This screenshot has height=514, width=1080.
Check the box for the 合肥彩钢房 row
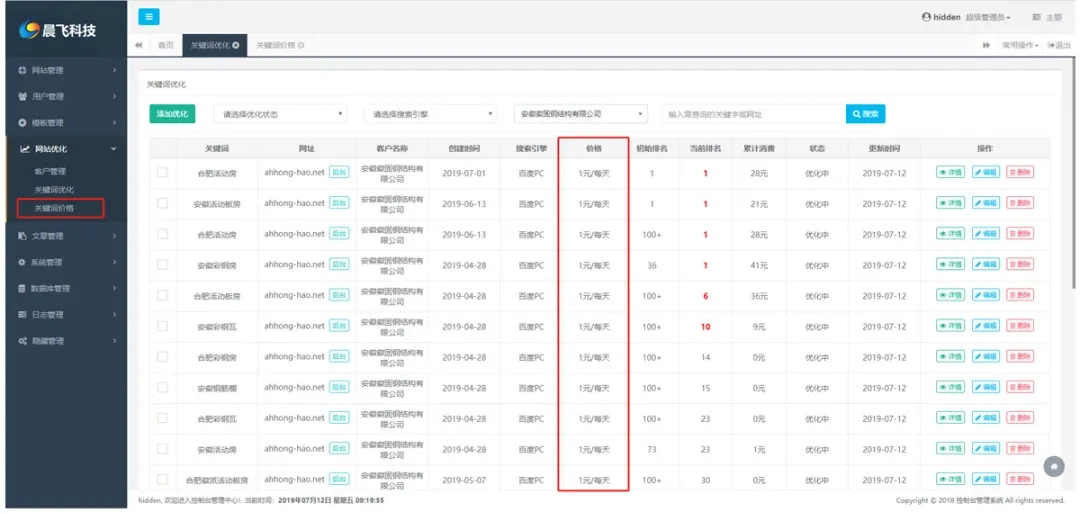click(x=163, y=356)
